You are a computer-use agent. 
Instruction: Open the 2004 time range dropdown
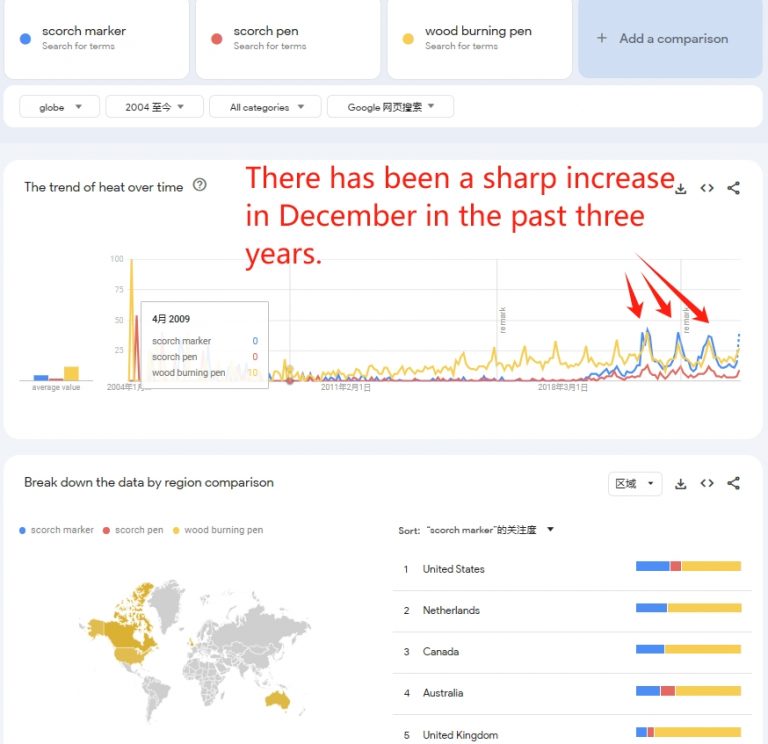[154, 107]
